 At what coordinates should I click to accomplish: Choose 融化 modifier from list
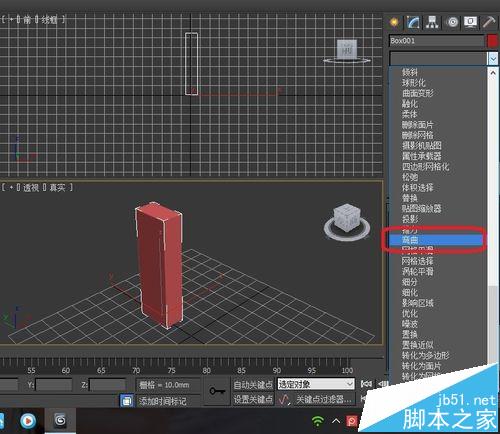(410, 104)
